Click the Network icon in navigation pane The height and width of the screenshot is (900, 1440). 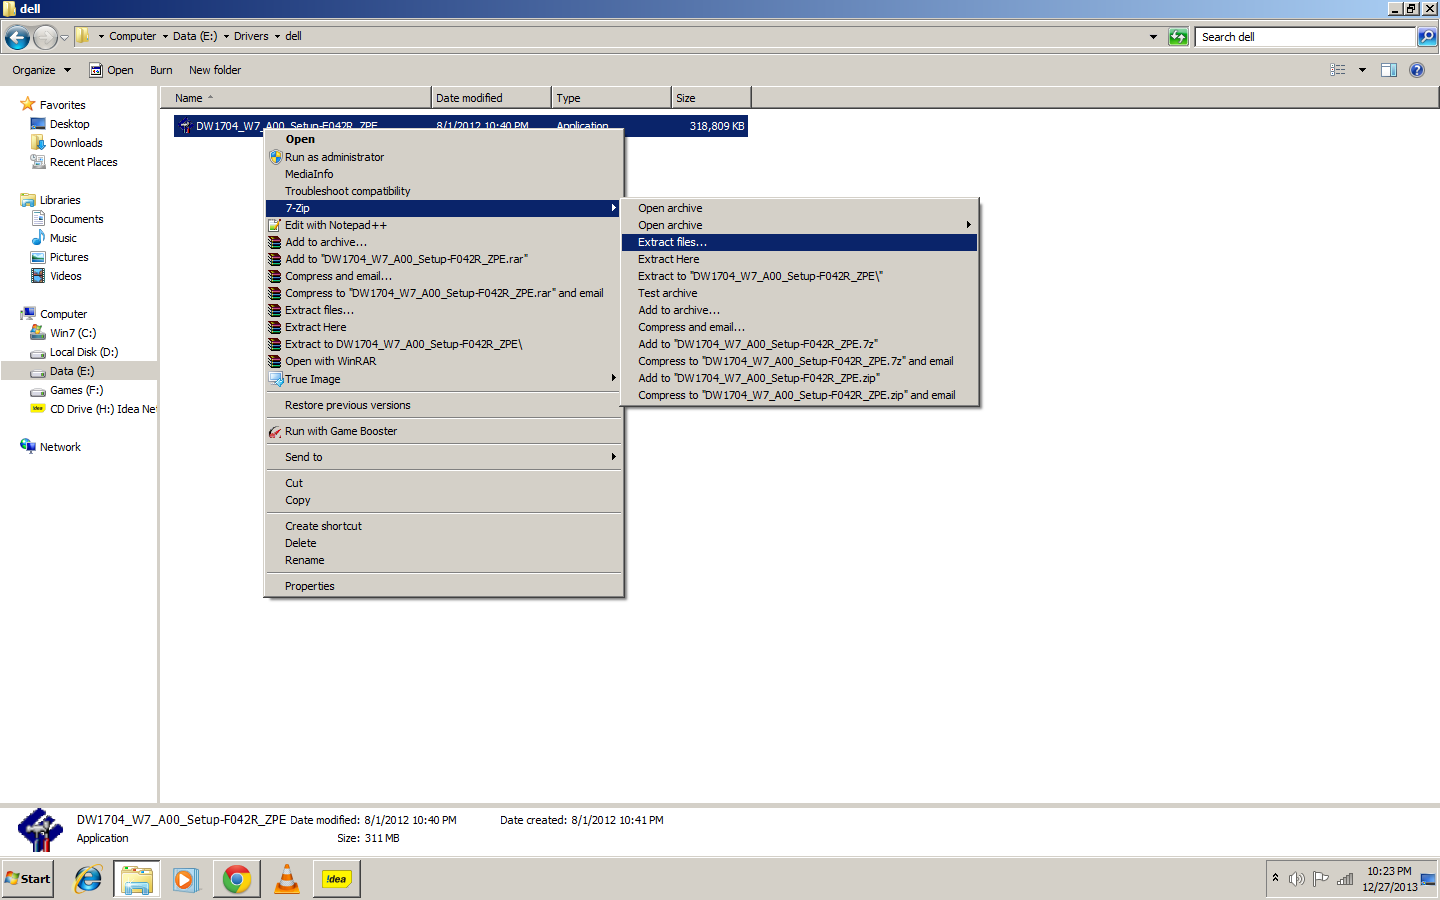click(27, 446)
